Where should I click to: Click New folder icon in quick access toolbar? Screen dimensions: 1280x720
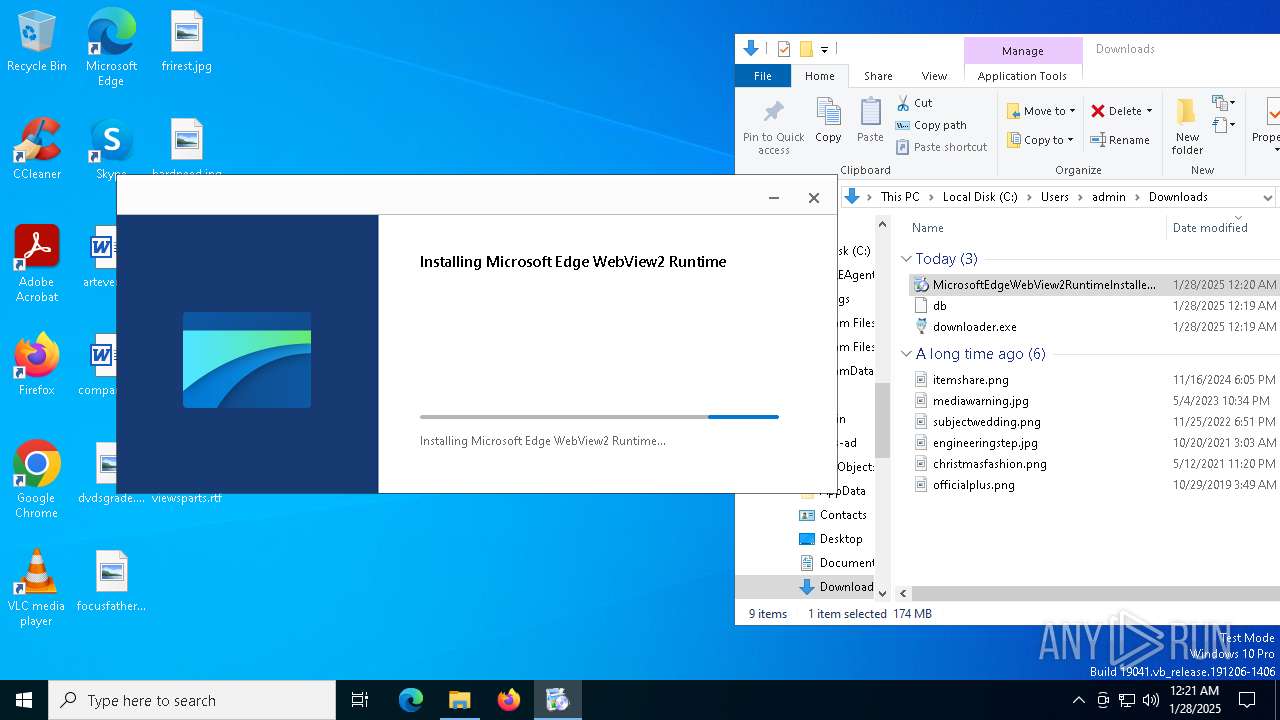click(x=806, y=49)
